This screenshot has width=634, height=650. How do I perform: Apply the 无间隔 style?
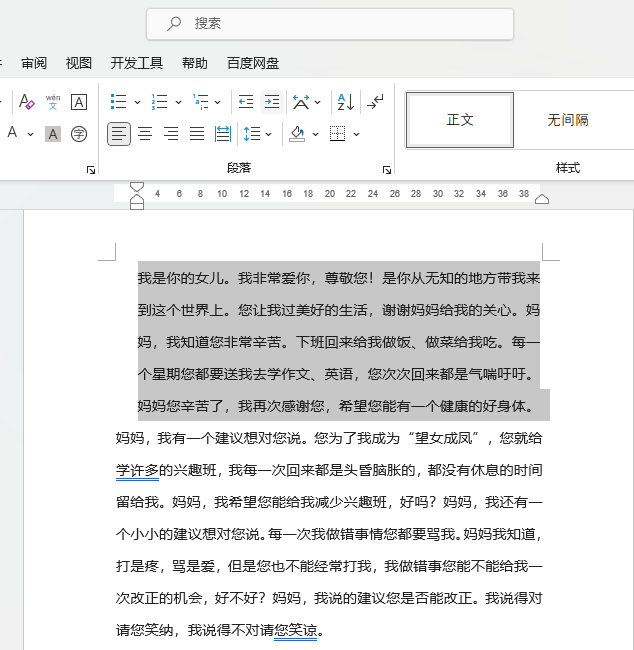(x=568, y=120)
